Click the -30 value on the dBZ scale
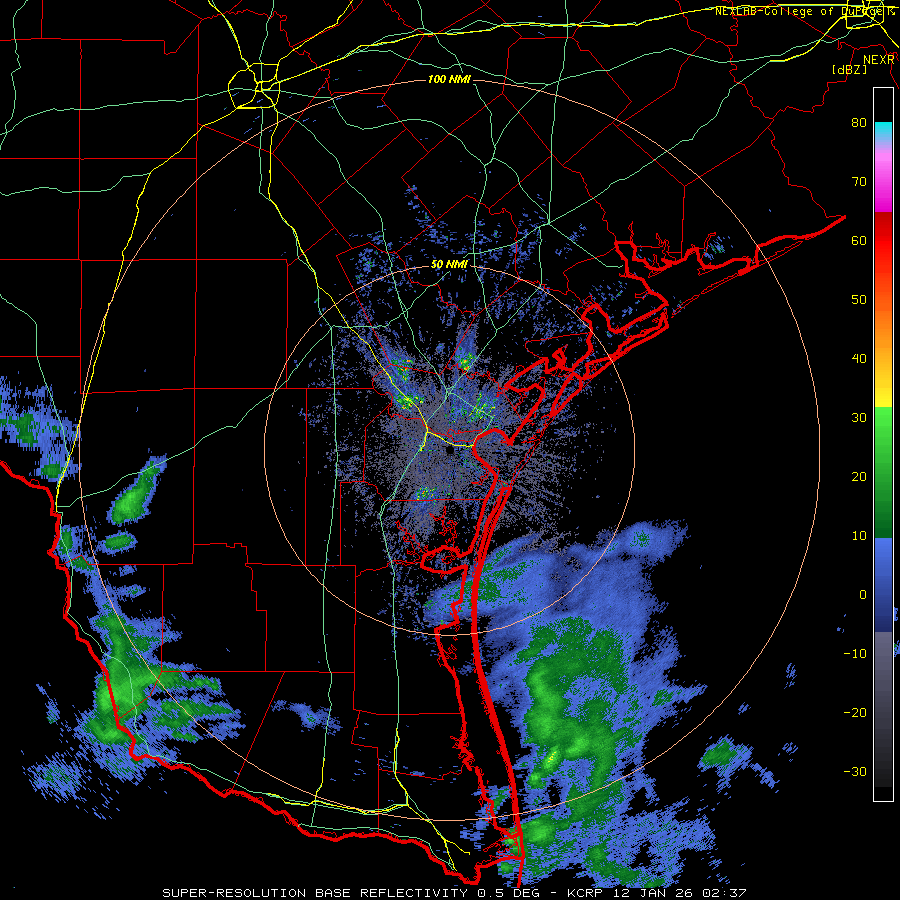900x900 pixels. click(855, 771)
